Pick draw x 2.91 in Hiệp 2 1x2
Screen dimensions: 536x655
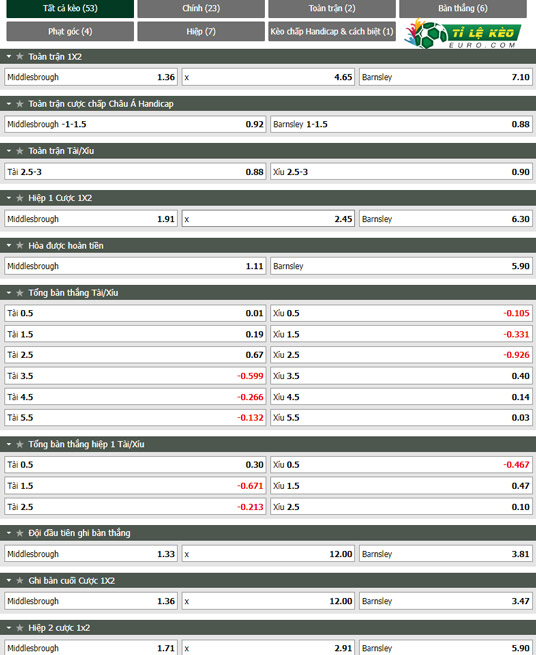coord(268,647)
